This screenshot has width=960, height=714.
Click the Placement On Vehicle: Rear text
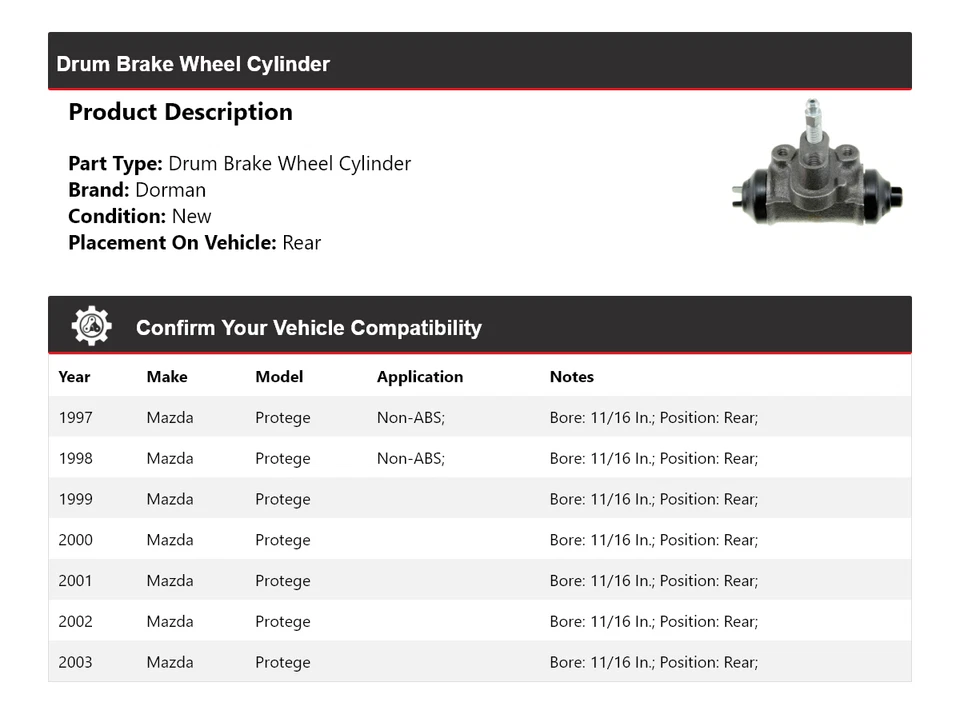point(195,242)
